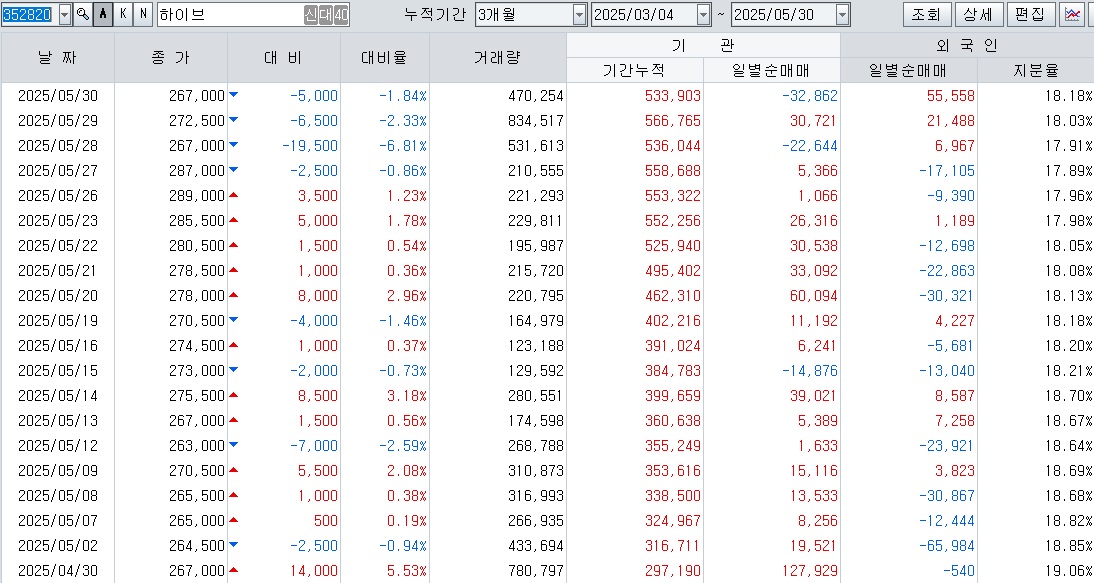The width and height of the screenshot is (1094, 583).
Task: Click the closing price 289,000
Action: 197,196
